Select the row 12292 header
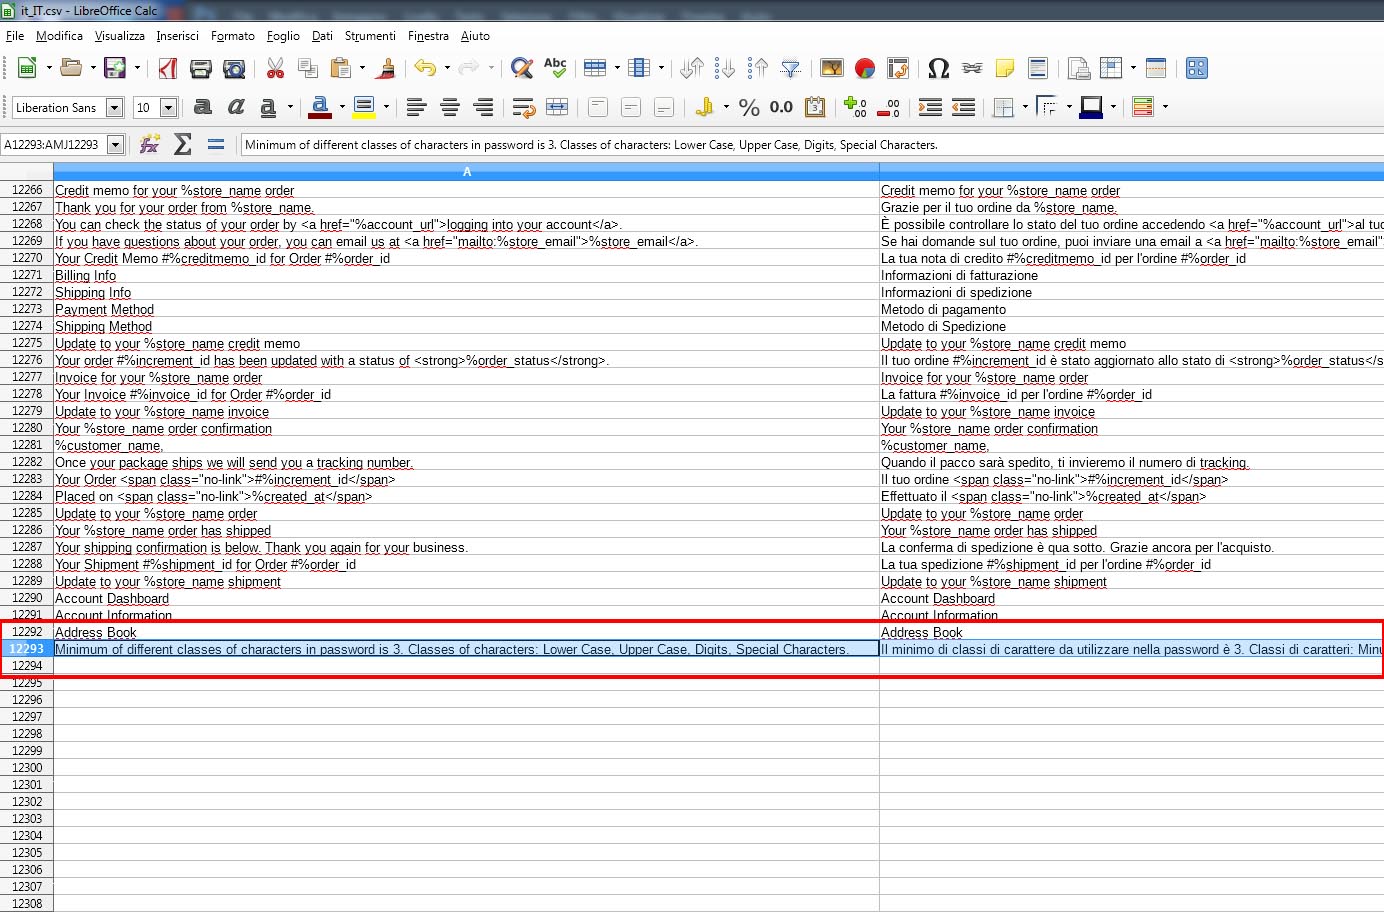 [27, 632]
